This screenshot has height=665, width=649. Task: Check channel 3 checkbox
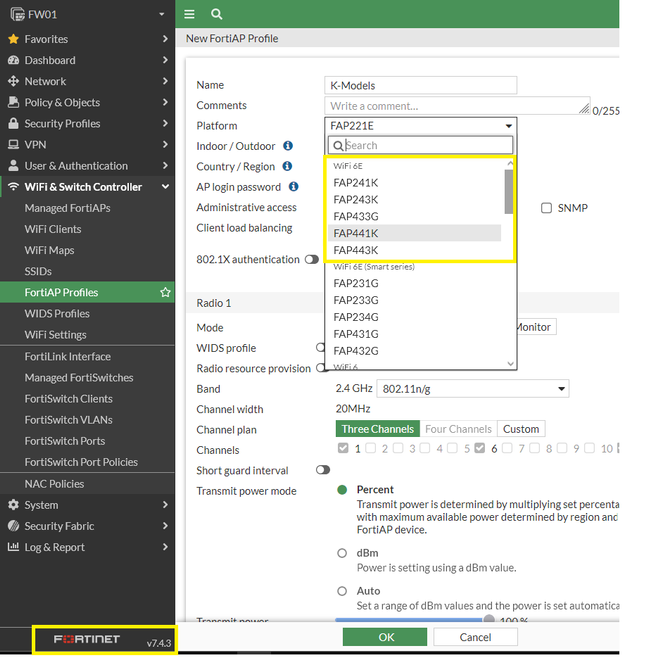tap(398, 448)
